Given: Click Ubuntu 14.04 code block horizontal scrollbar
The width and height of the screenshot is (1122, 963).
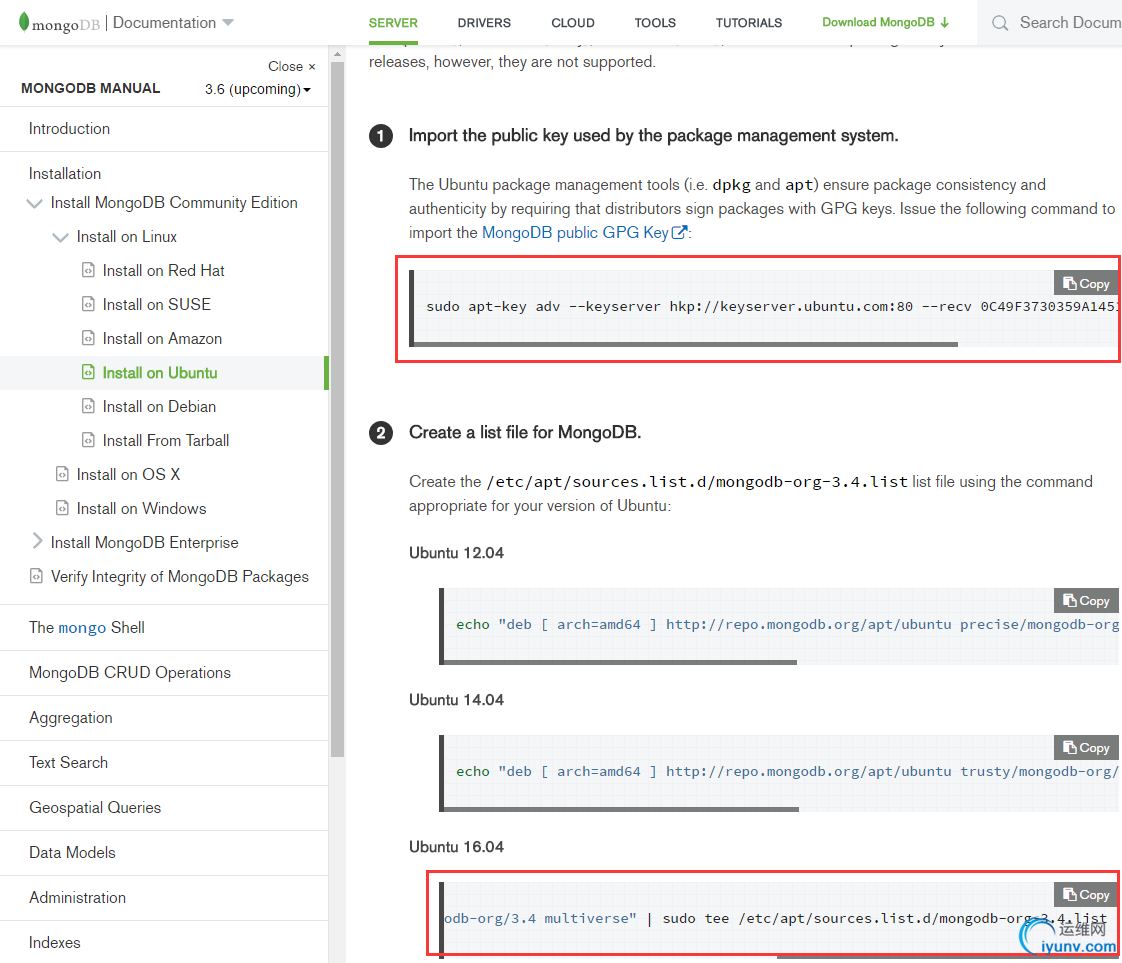Looking at the screenshot, I should 621,809.
